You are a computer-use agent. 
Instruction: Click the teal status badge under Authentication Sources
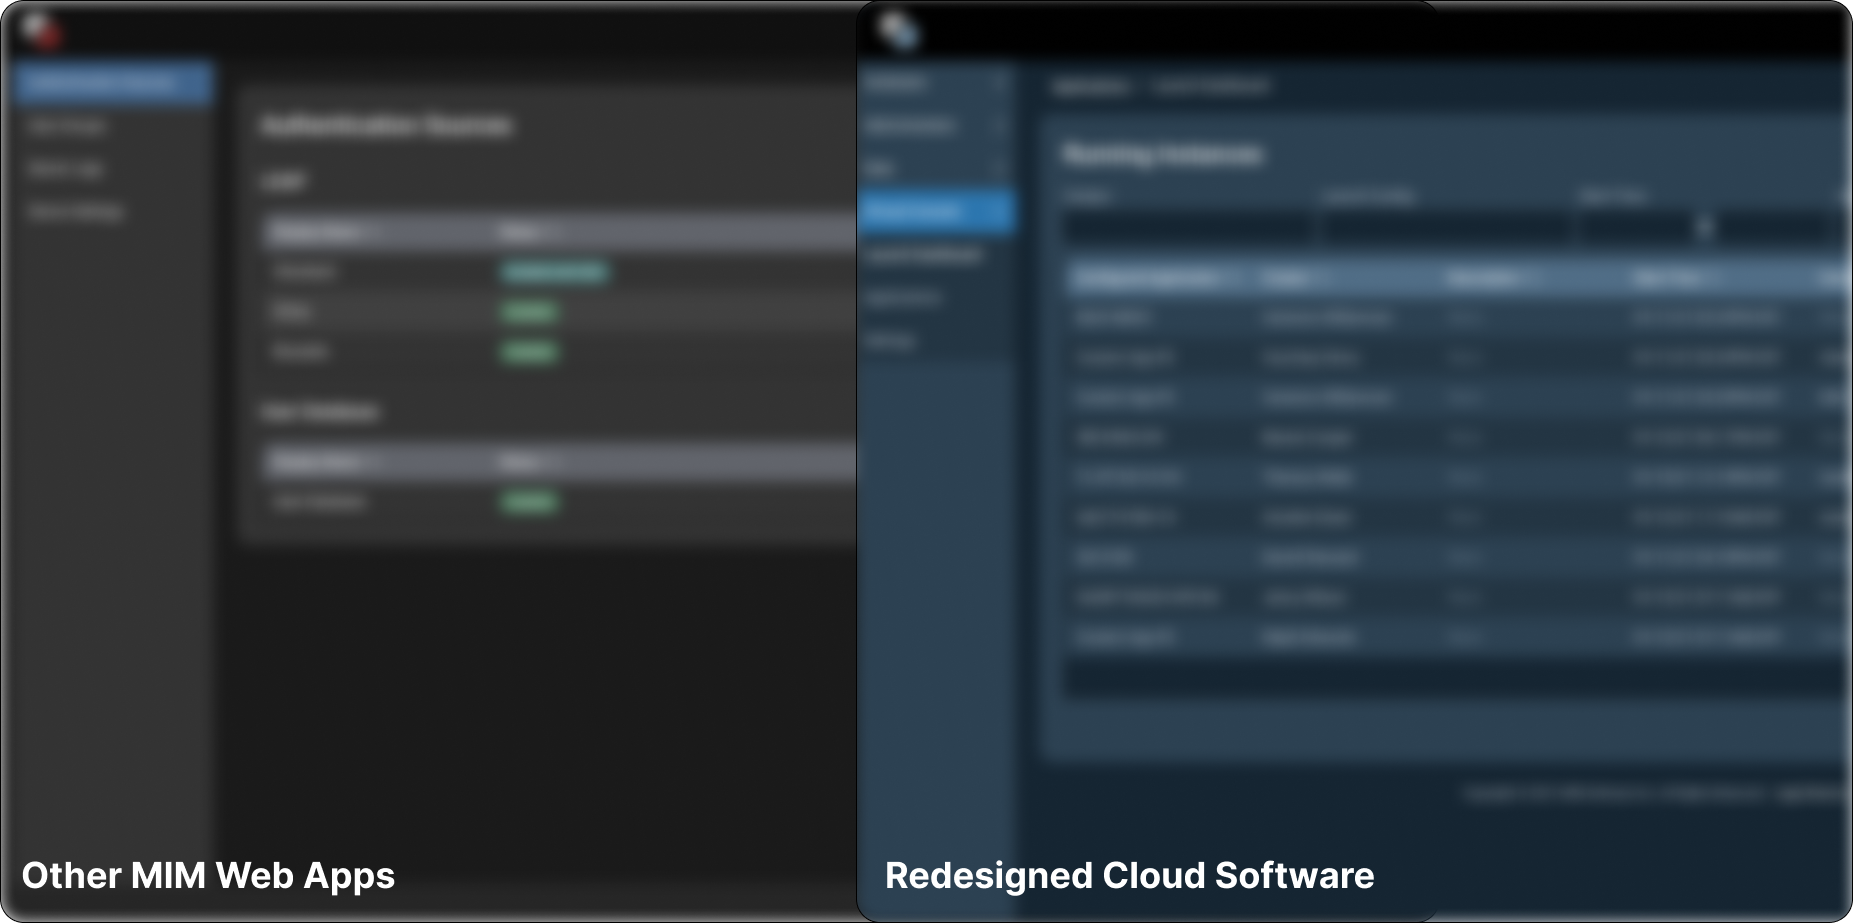(x=554, y=272)
